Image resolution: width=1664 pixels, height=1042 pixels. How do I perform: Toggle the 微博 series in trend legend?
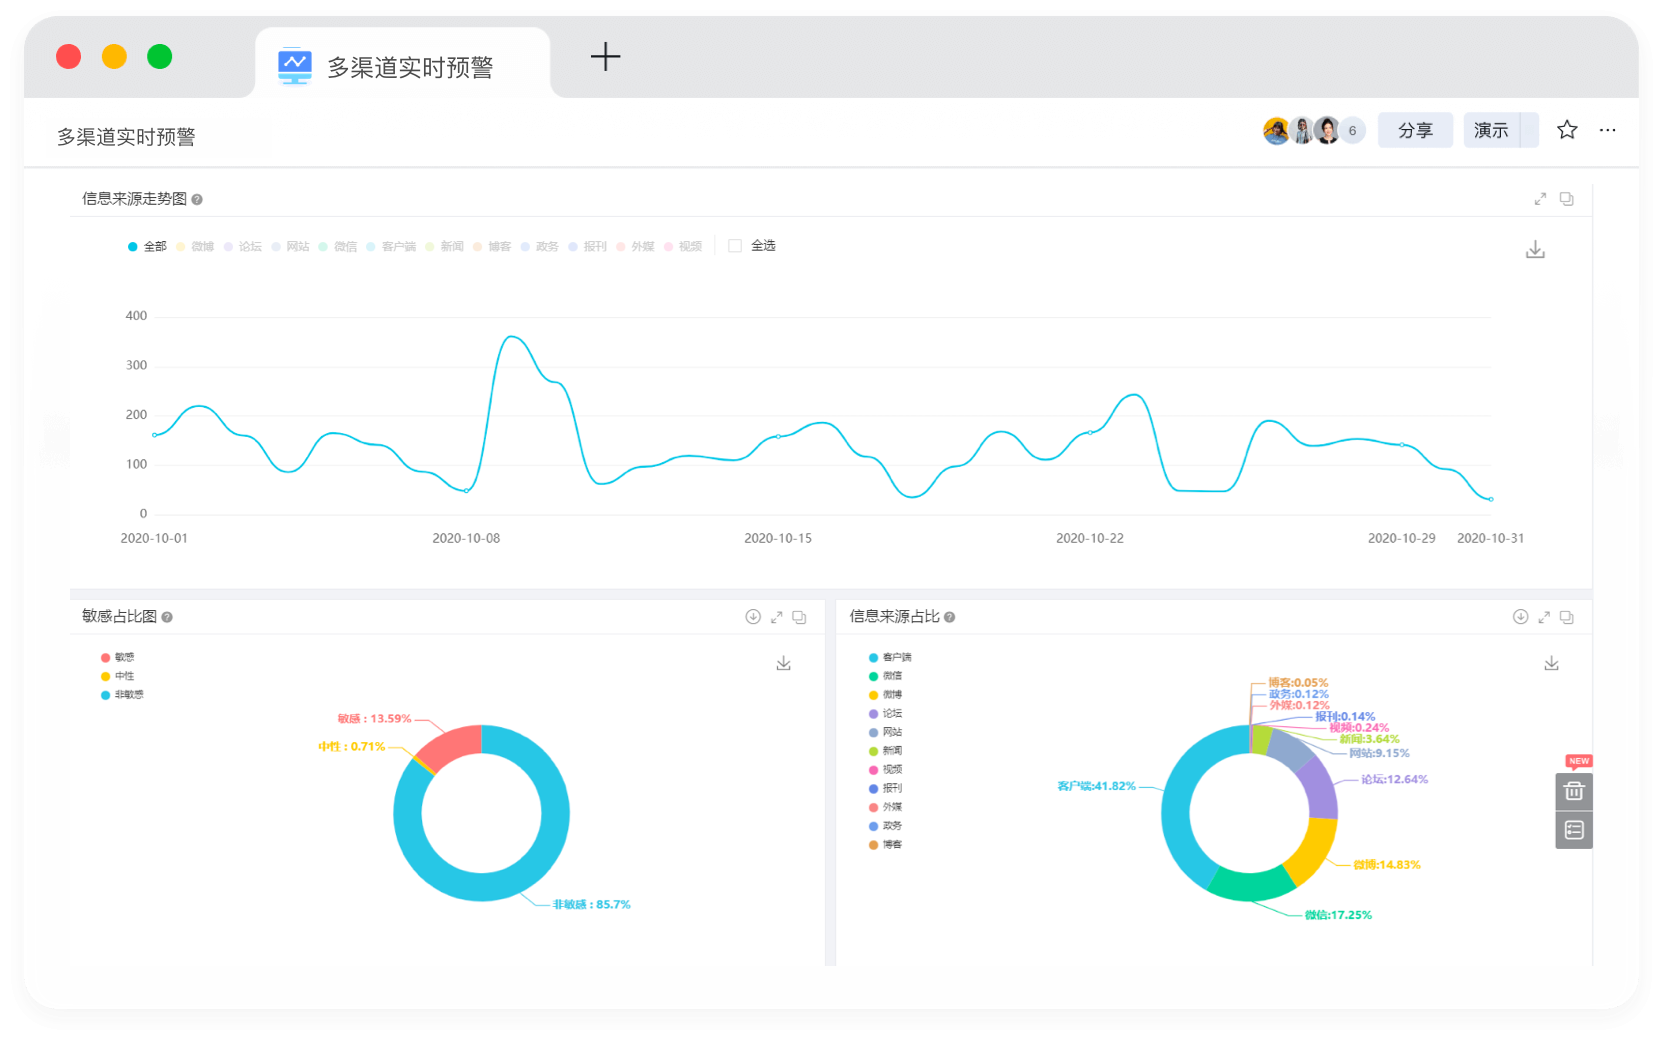point(196,246)
